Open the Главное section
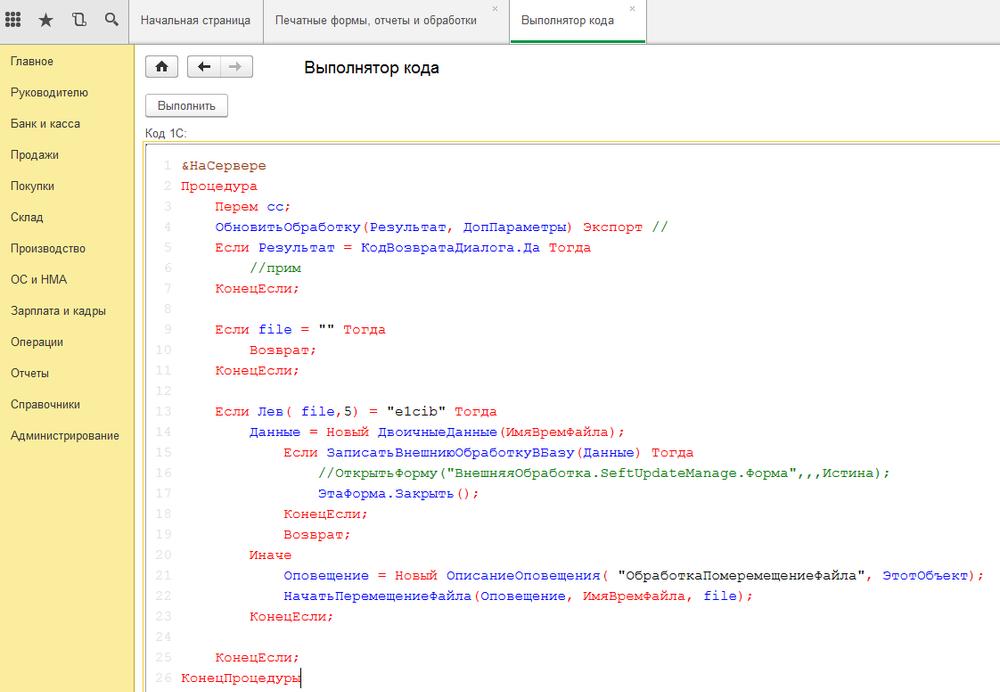The width and height of the screenshot is (1000, 692). point(32,61)
